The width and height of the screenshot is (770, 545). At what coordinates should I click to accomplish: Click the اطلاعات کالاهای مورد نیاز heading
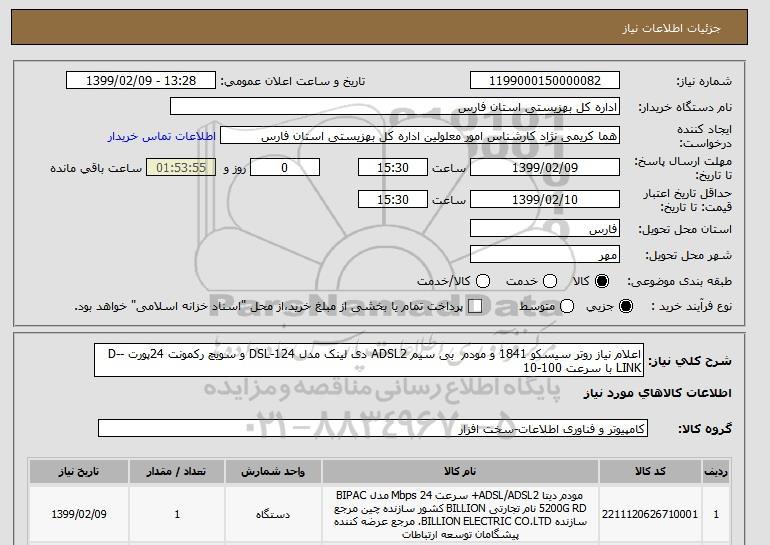[658, 393]
